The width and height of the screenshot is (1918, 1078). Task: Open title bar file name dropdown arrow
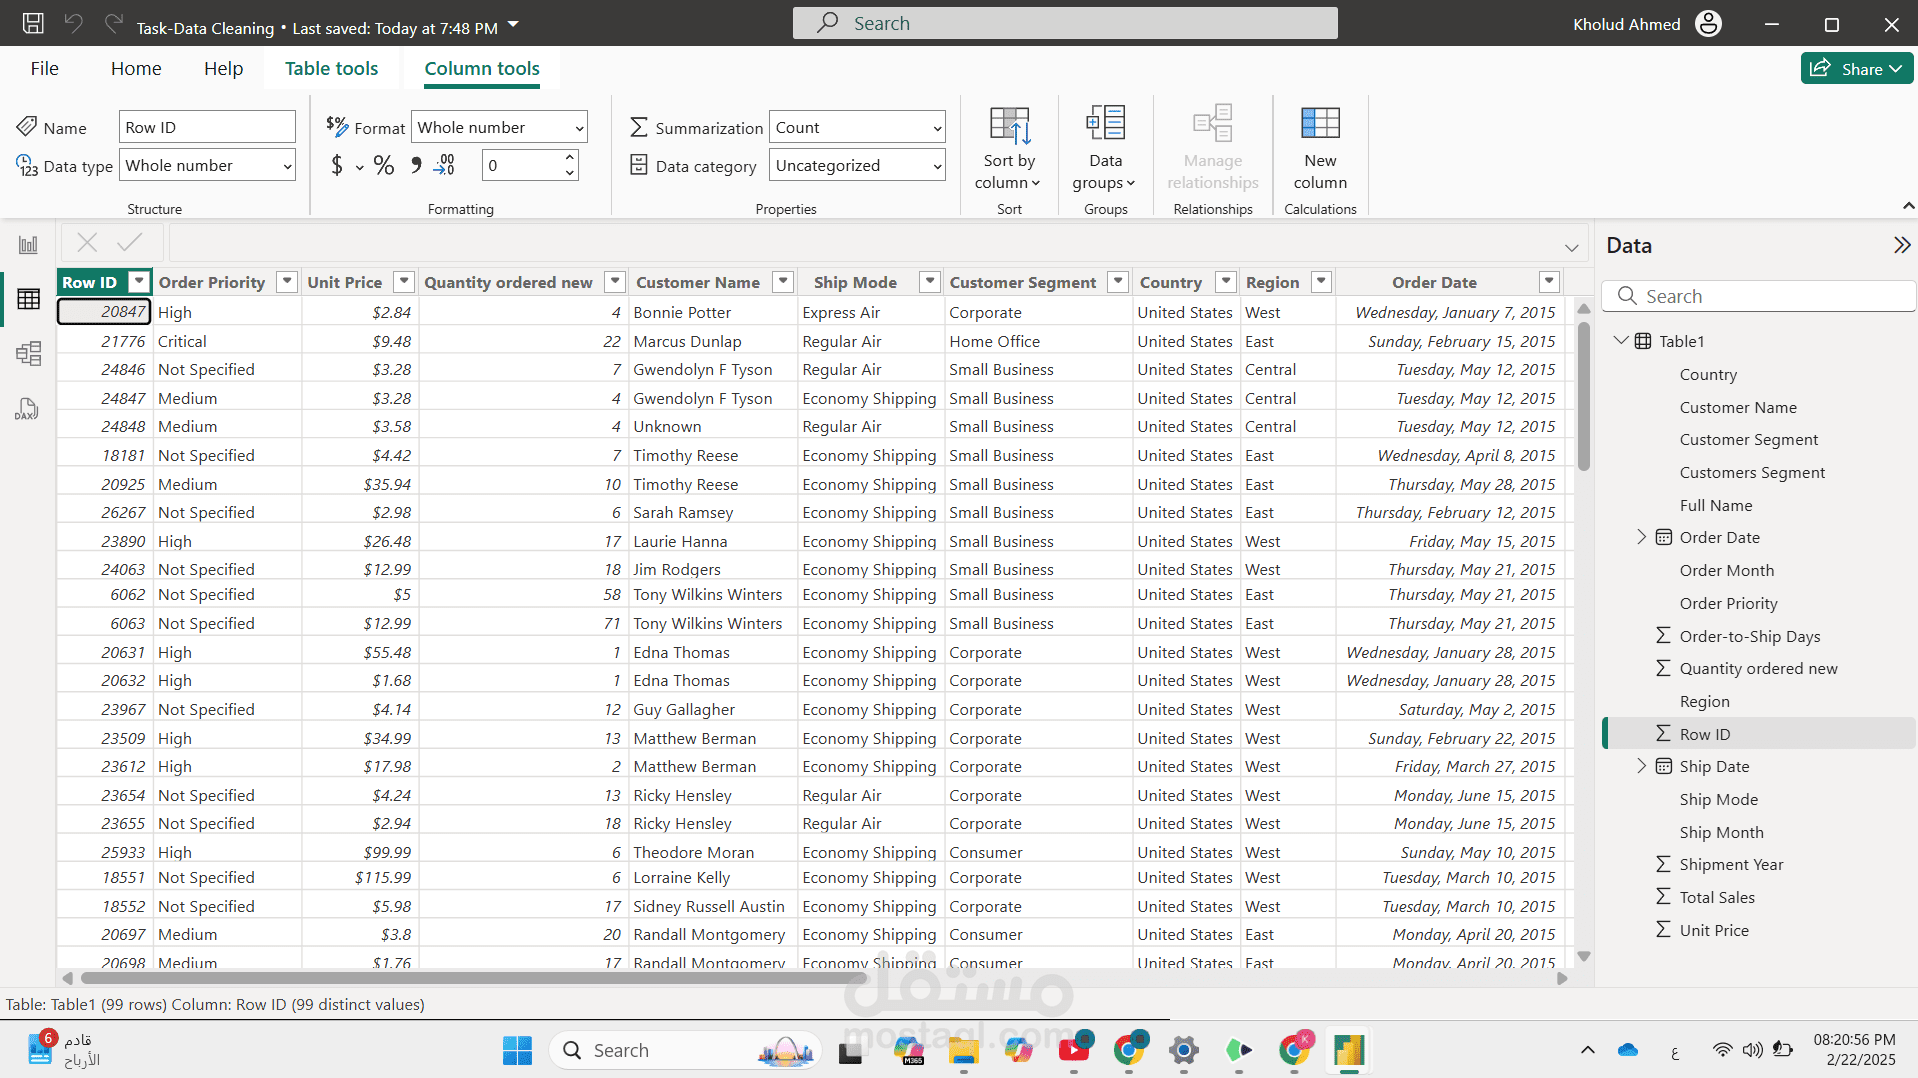coord(513,24)
